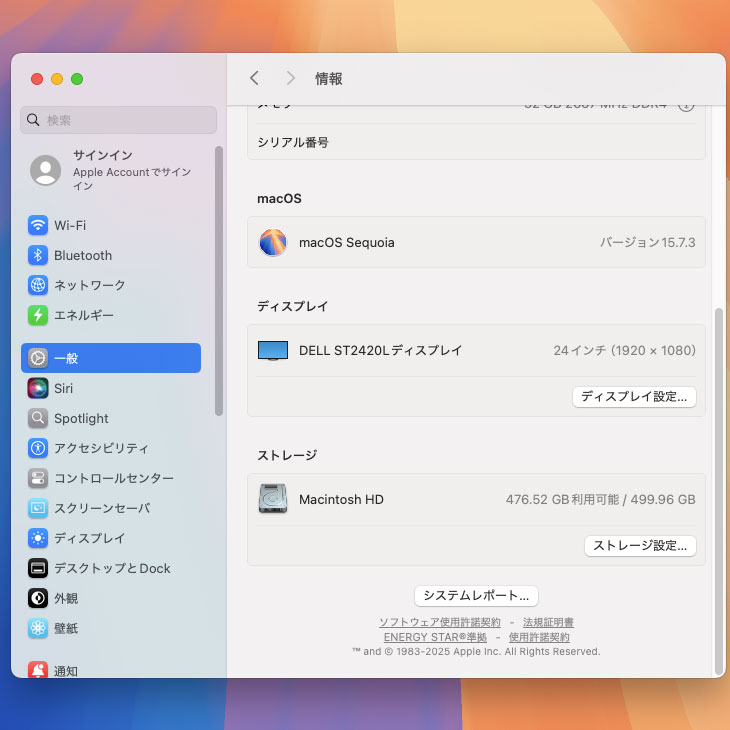Open コントロールセンター settings
Screen dimensions: 730x730
pyautogui.click(x=113, y=478)
